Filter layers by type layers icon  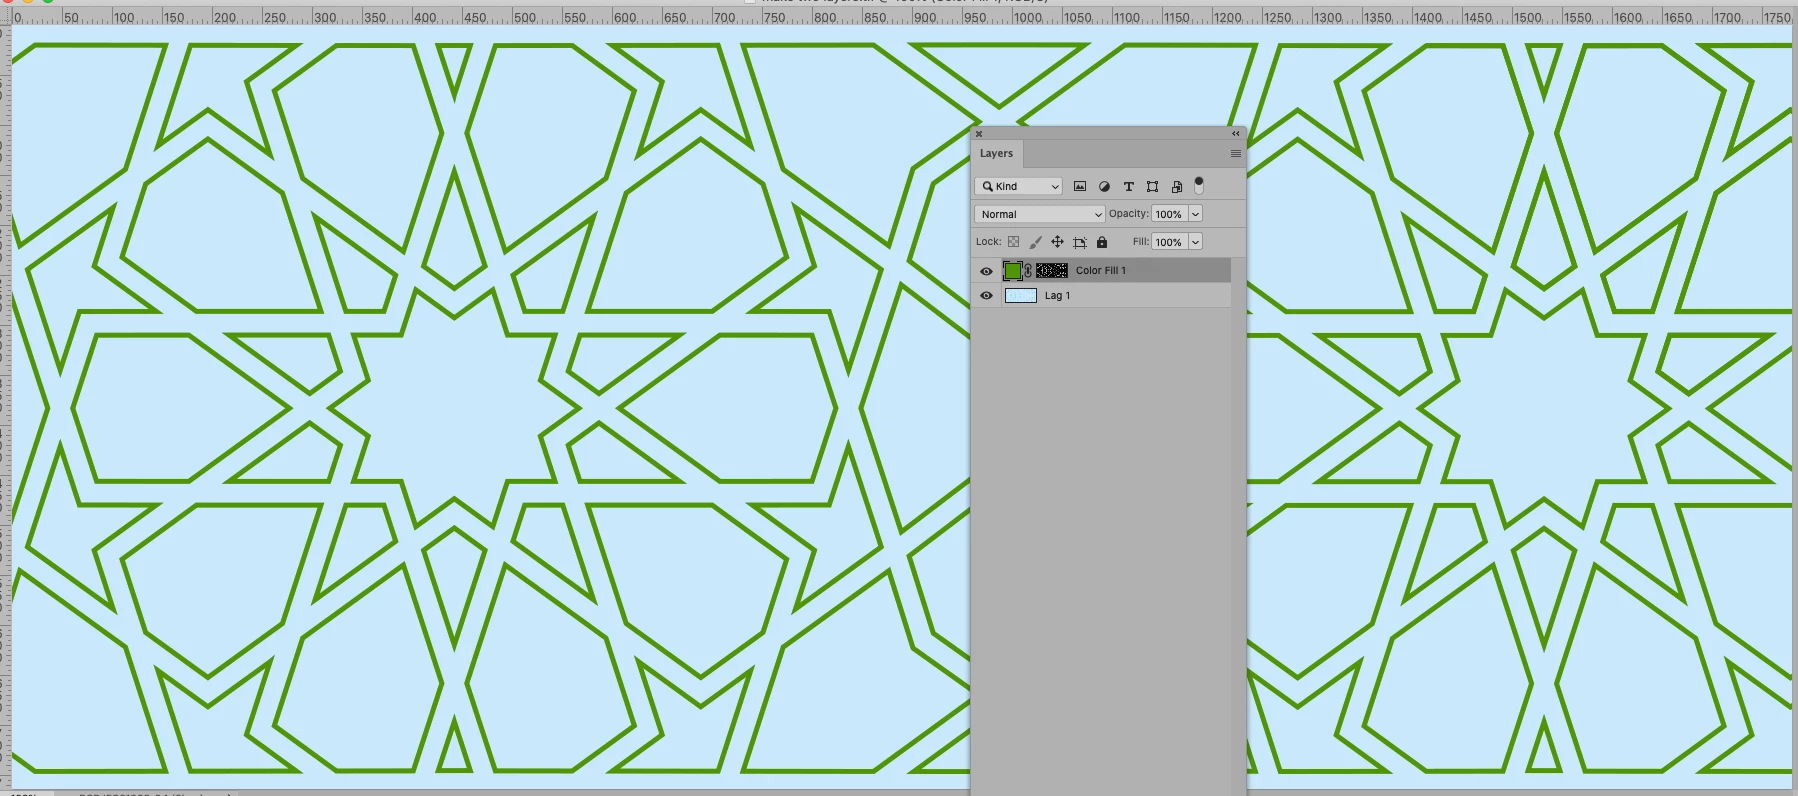tap(1128, 186)
